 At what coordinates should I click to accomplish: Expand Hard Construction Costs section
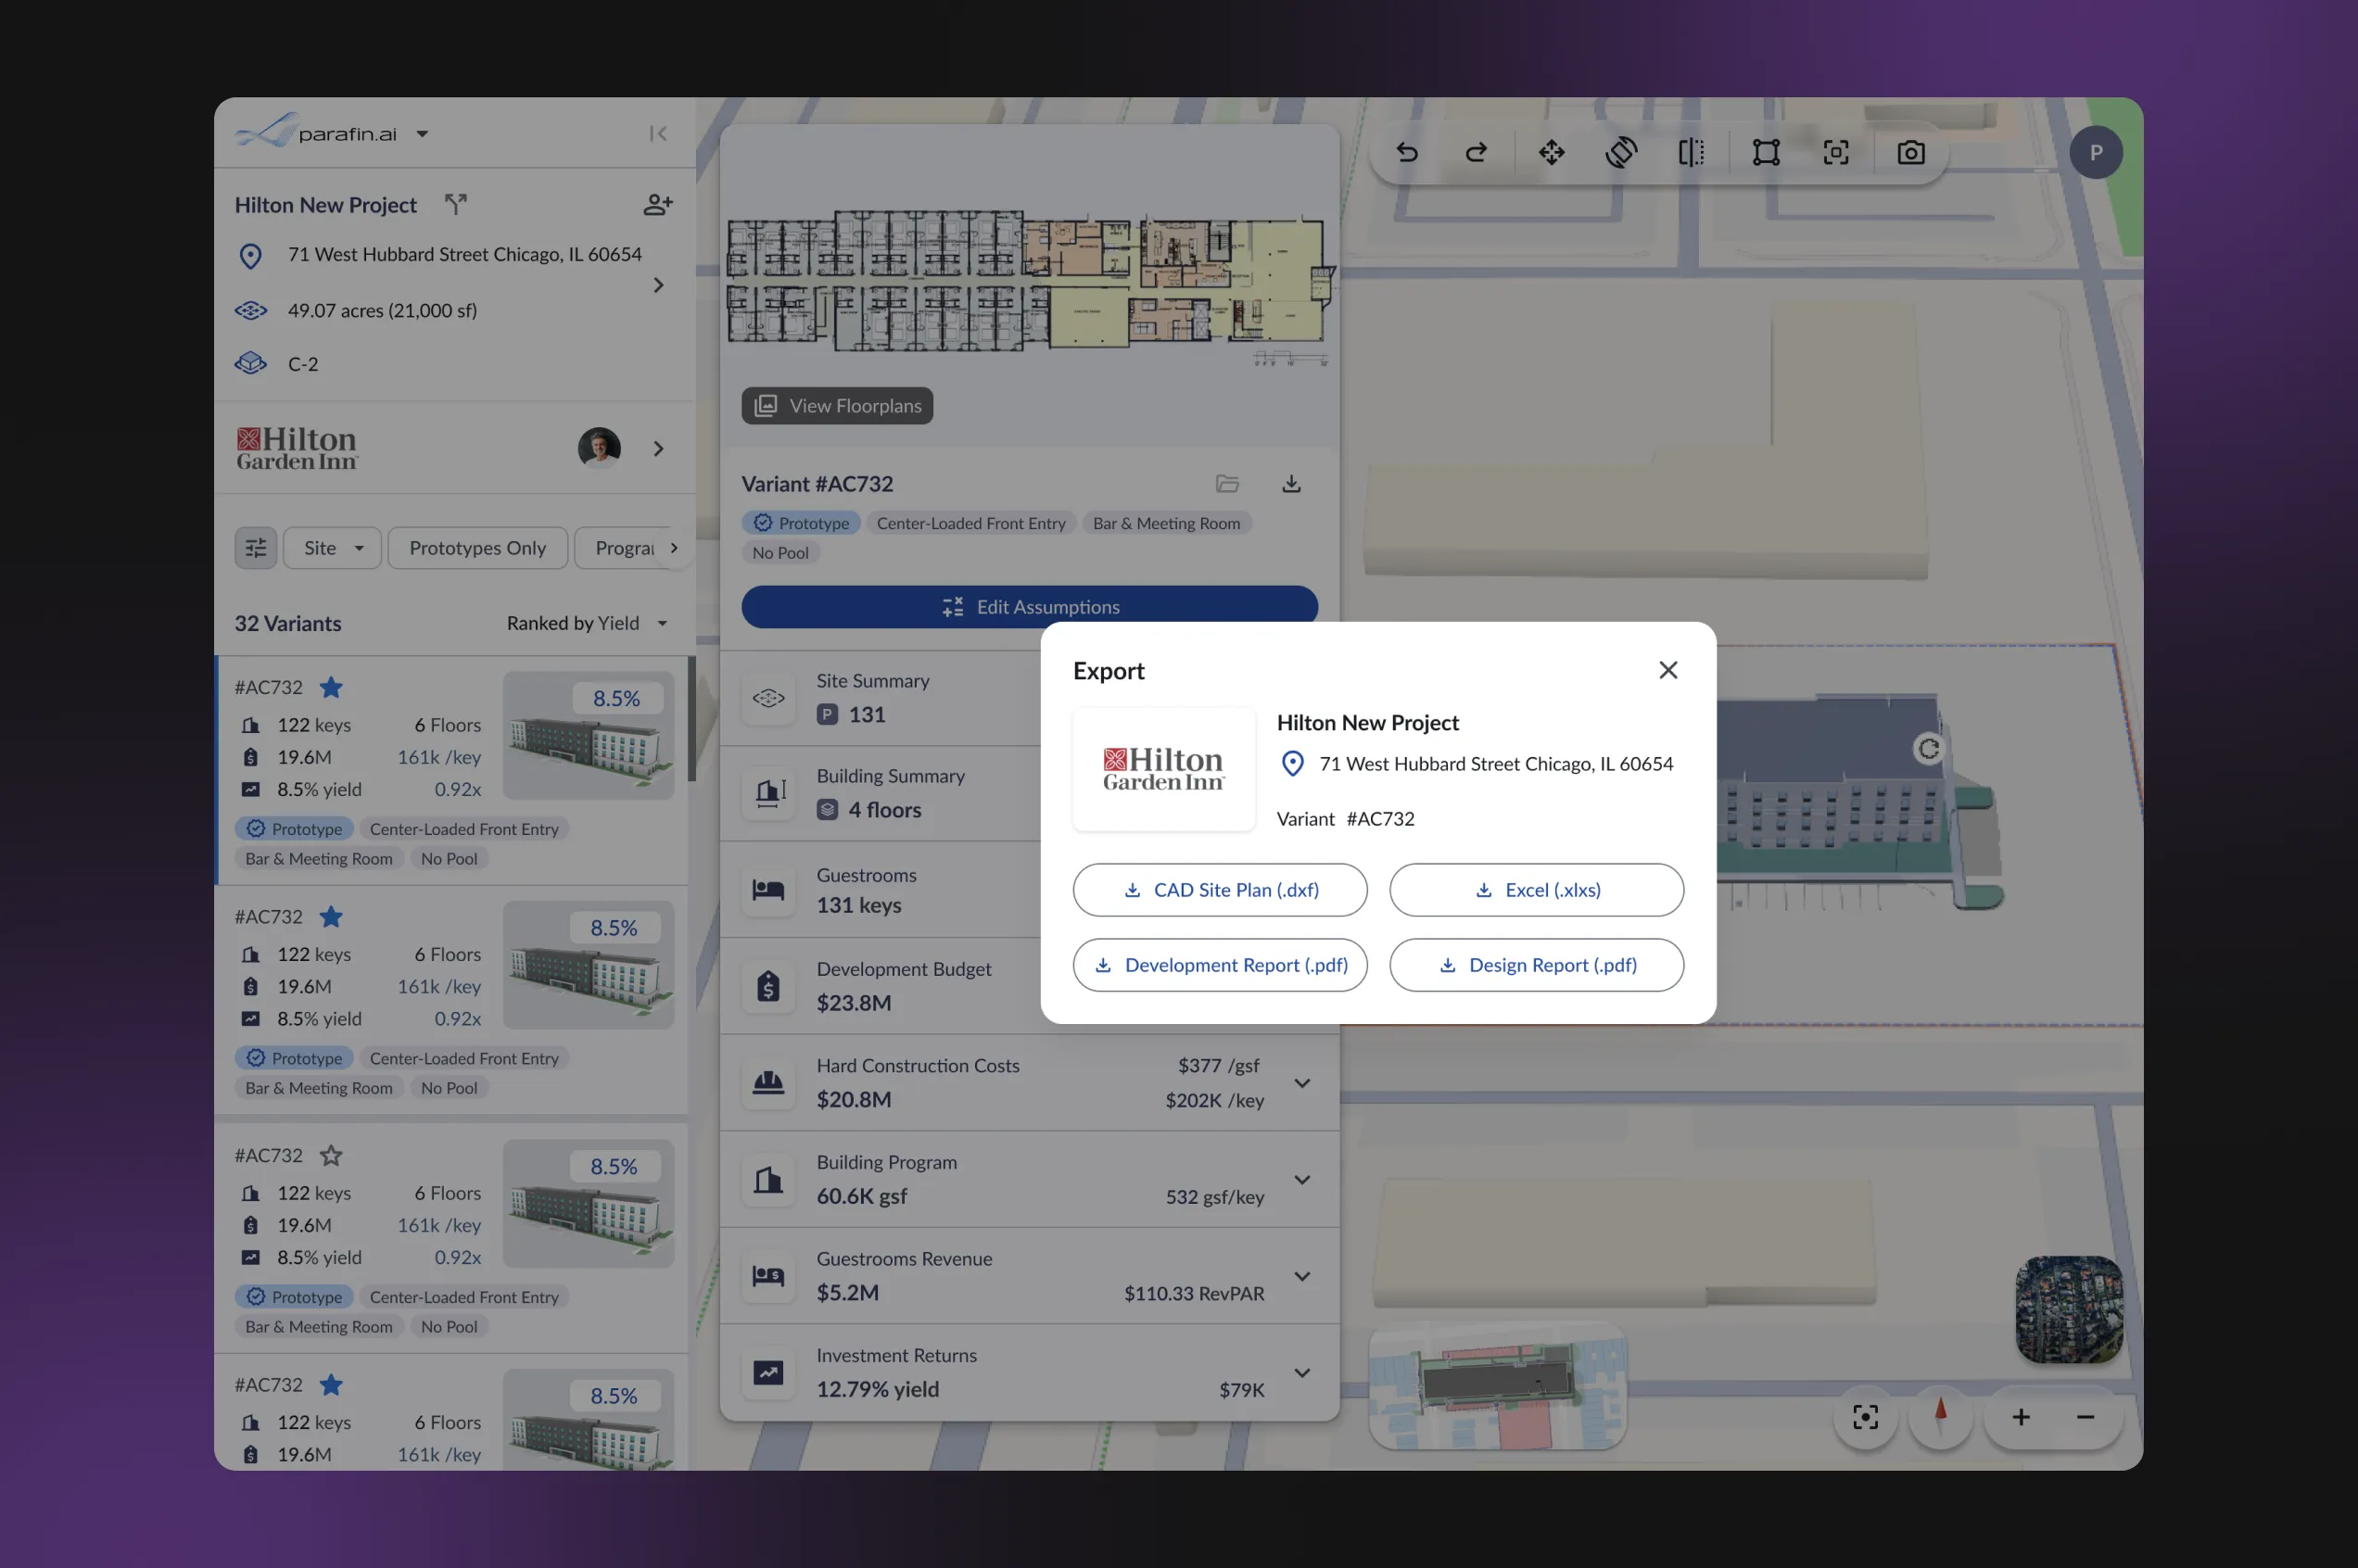coord(1302,1083)
